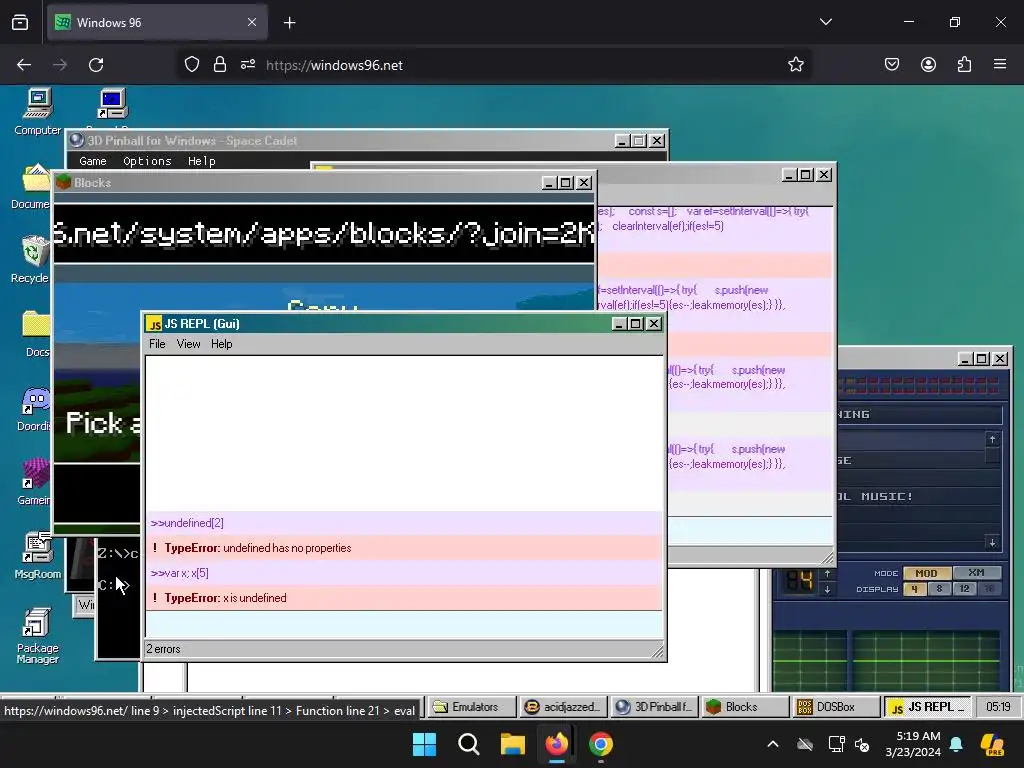Open the Firefox extensions puzzle icon
The width and height of the screenshot is (1024, 768).
[x=964, y=64]
